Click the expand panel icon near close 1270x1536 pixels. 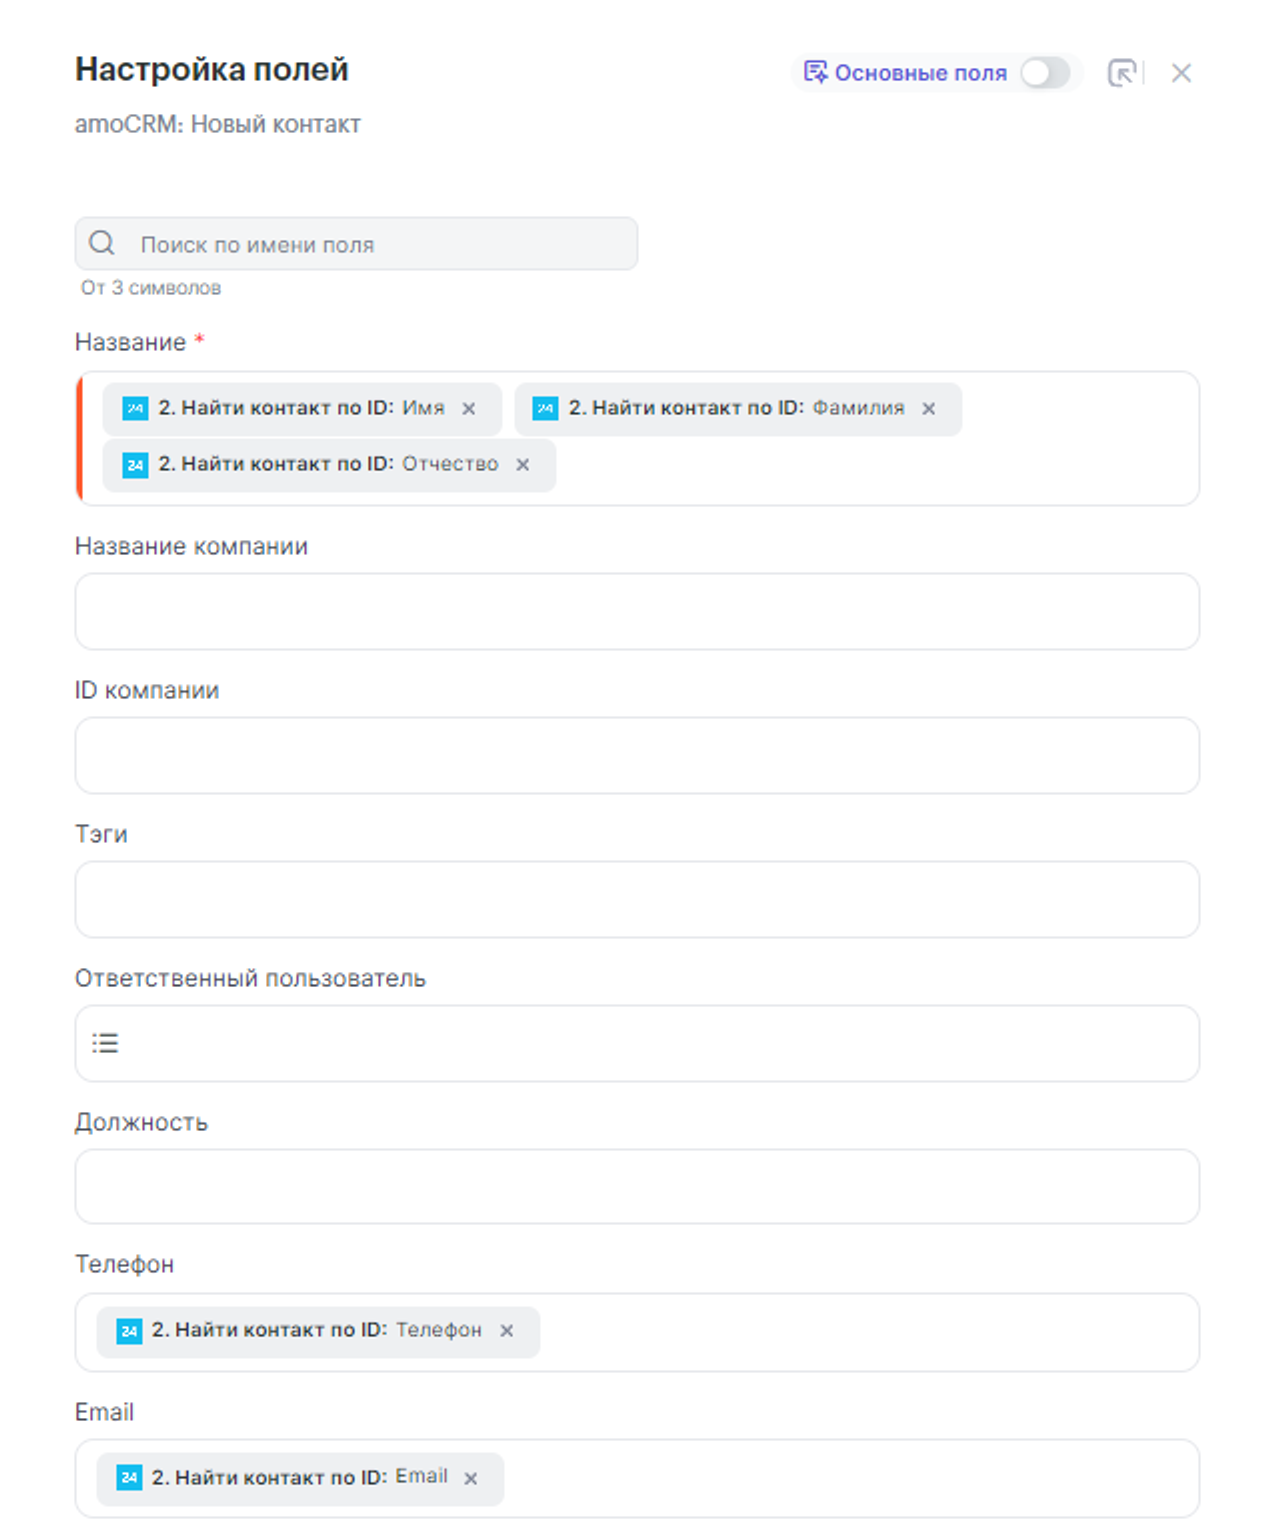(1122, 73)
